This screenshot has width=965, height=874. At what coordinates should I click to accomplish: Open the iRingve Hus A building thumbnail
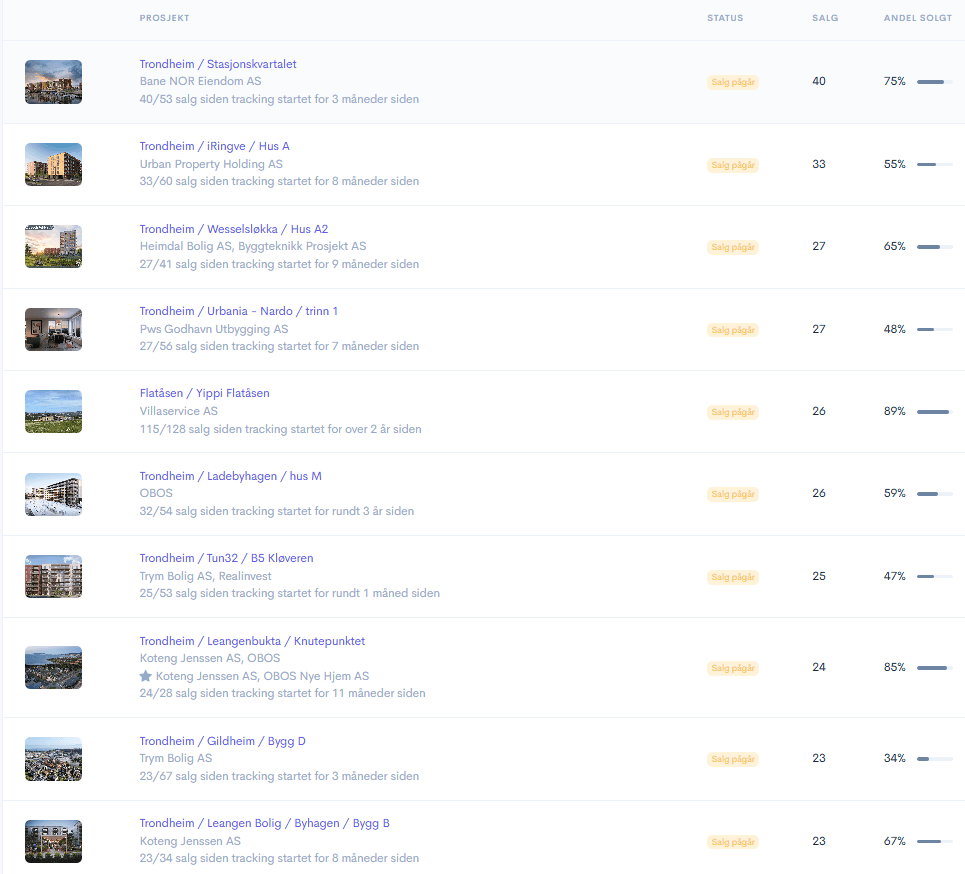click(x=54, y=164)
